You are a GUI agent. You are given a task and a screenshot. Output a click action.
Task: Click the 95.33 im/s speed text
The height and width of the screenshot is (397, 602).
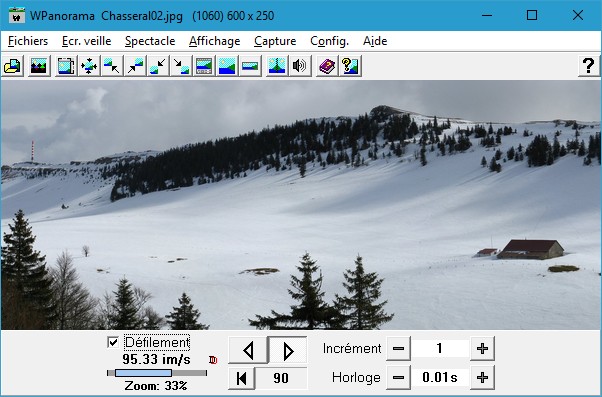(156, 360)
